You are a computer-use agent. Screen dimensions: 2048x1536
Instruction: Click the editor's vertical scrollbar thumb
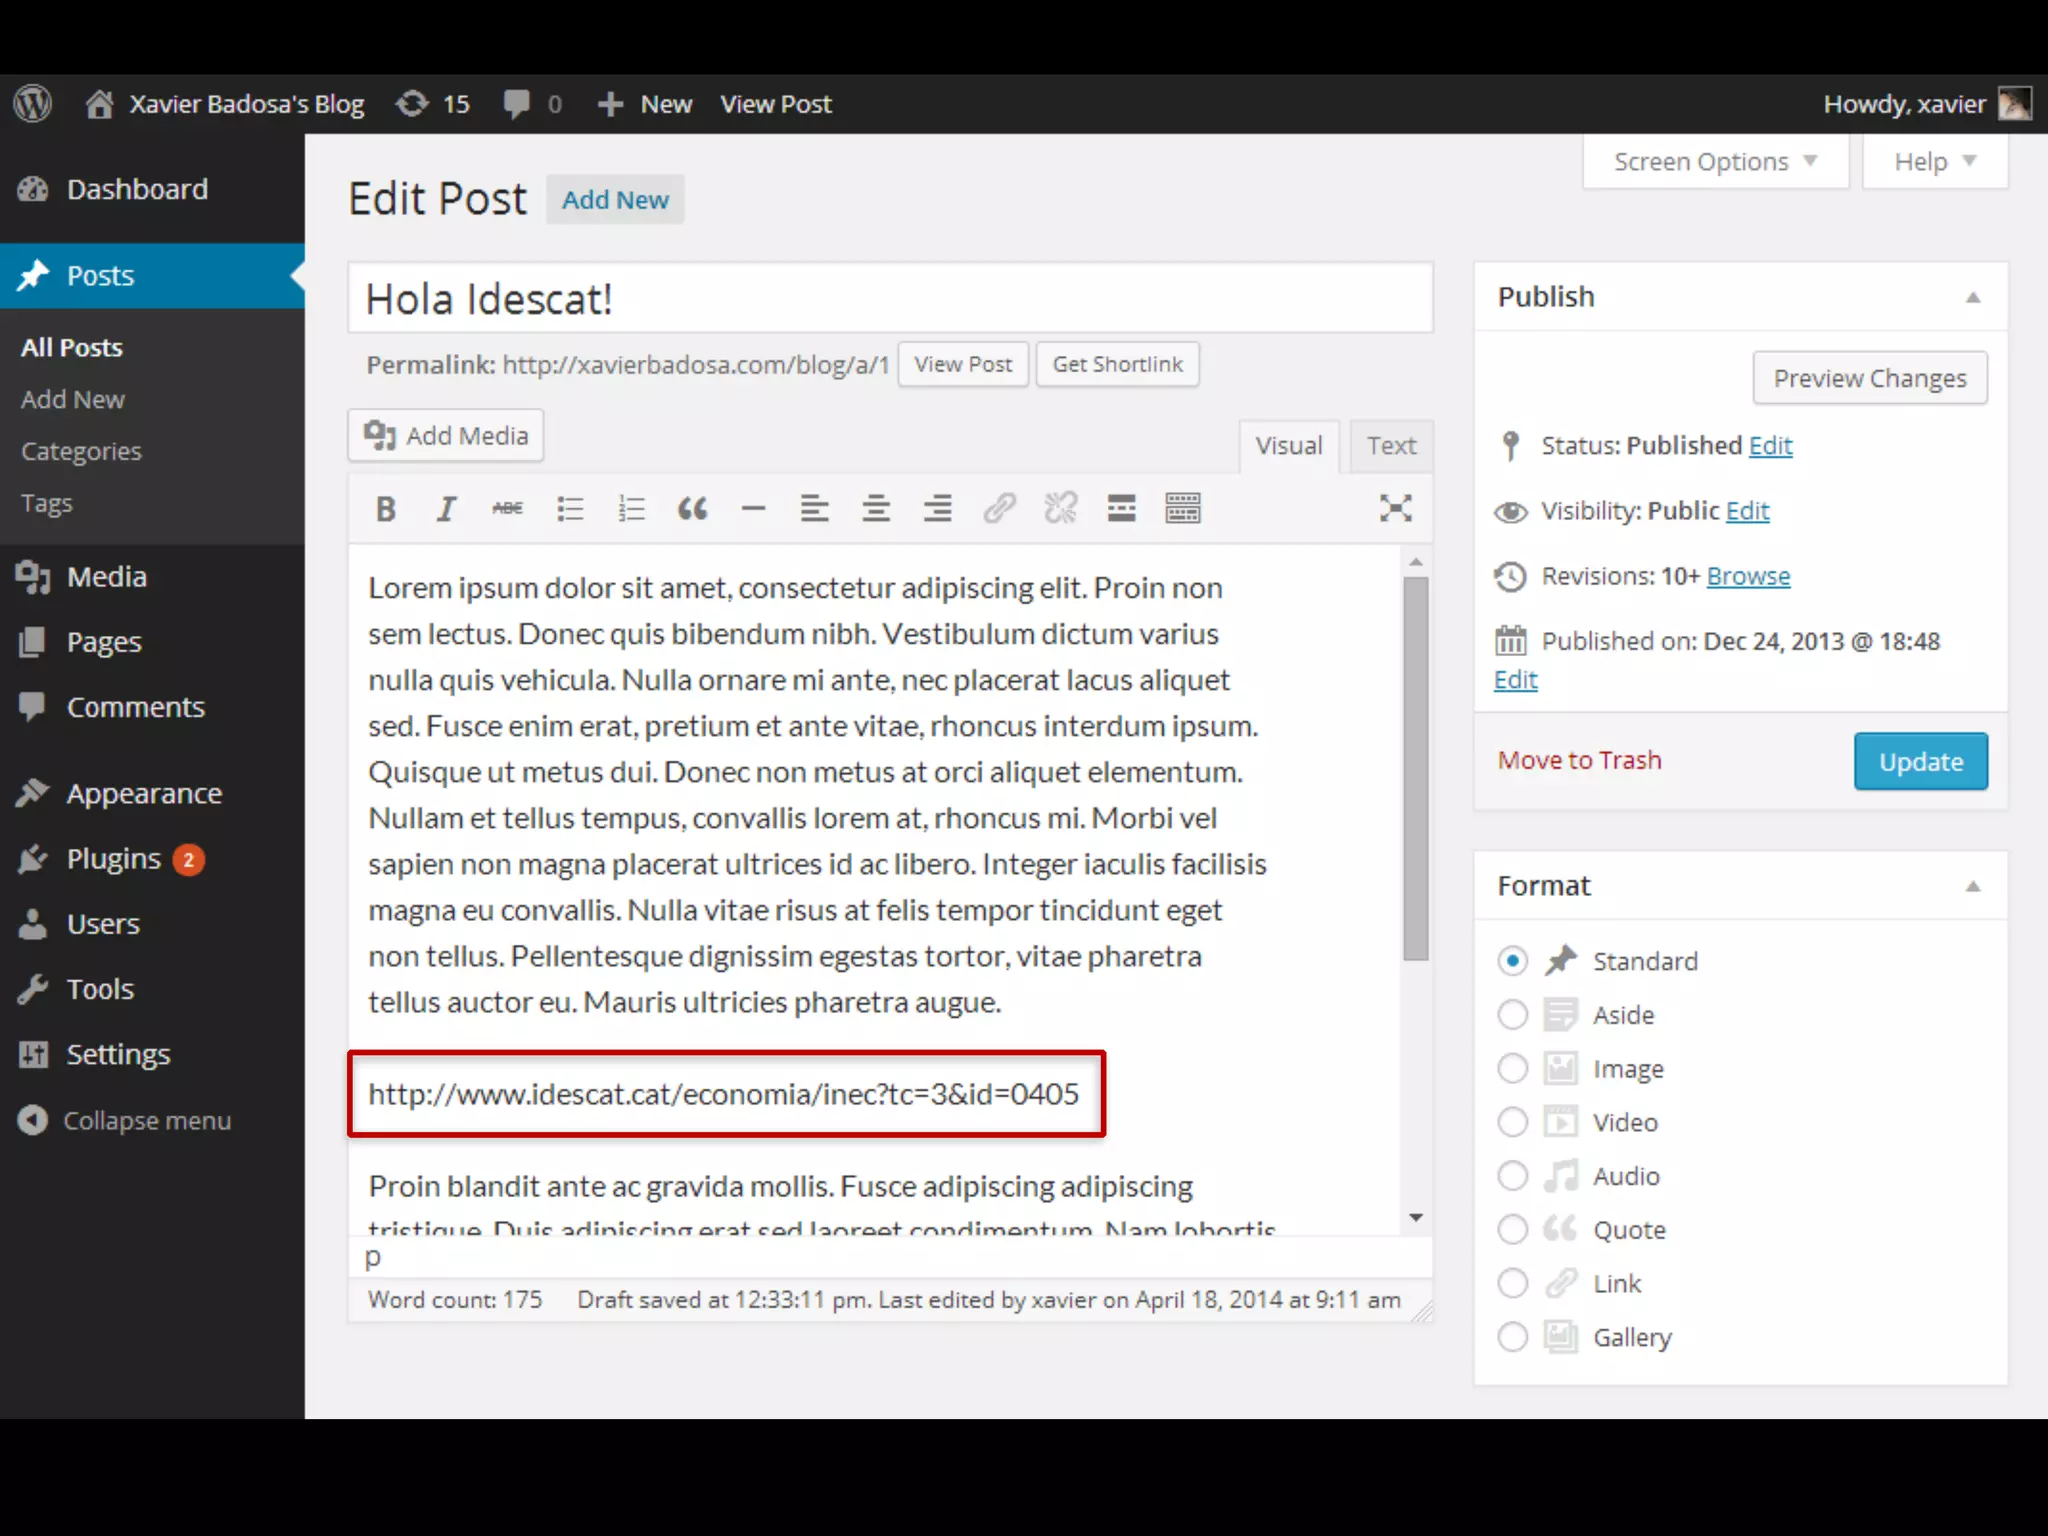pos(1415,768)
